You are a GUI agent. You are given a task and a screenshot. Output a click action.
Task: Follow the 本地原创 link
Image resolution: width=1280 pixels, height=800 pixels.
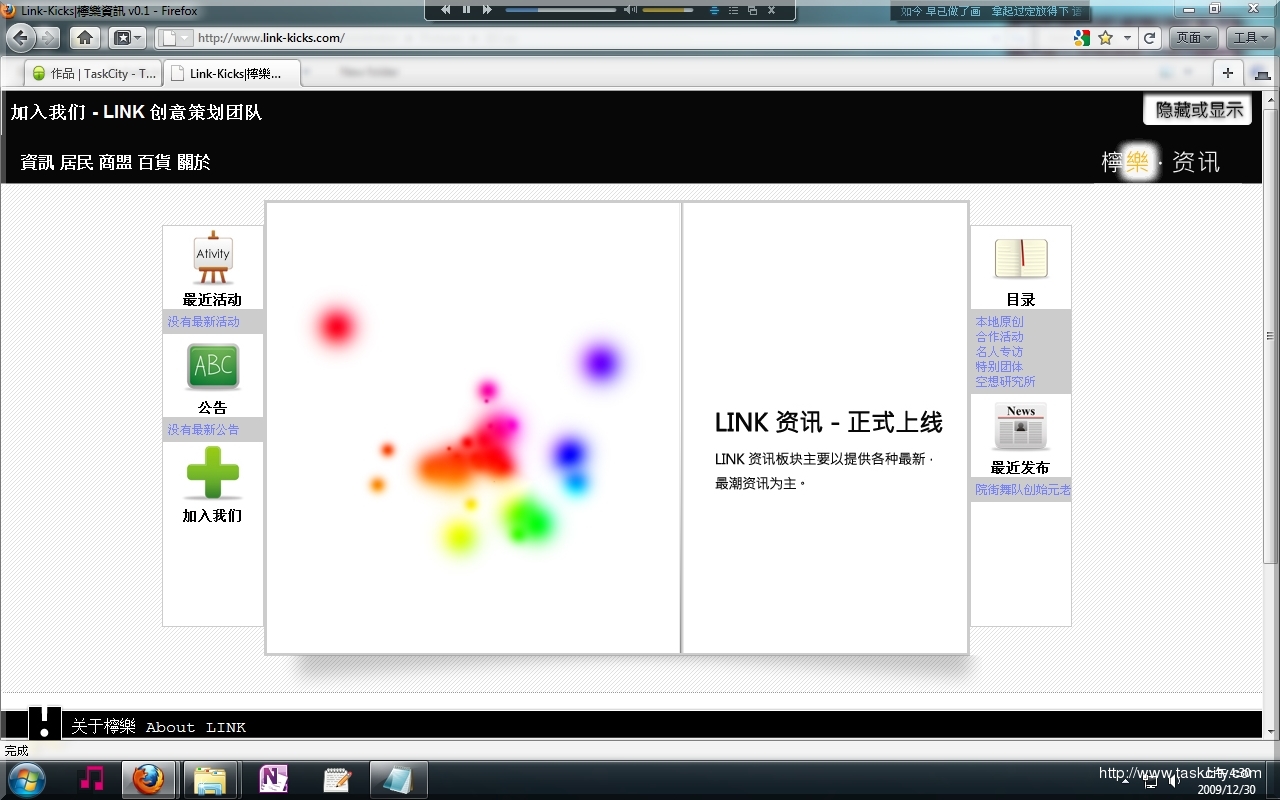(997, 322)
